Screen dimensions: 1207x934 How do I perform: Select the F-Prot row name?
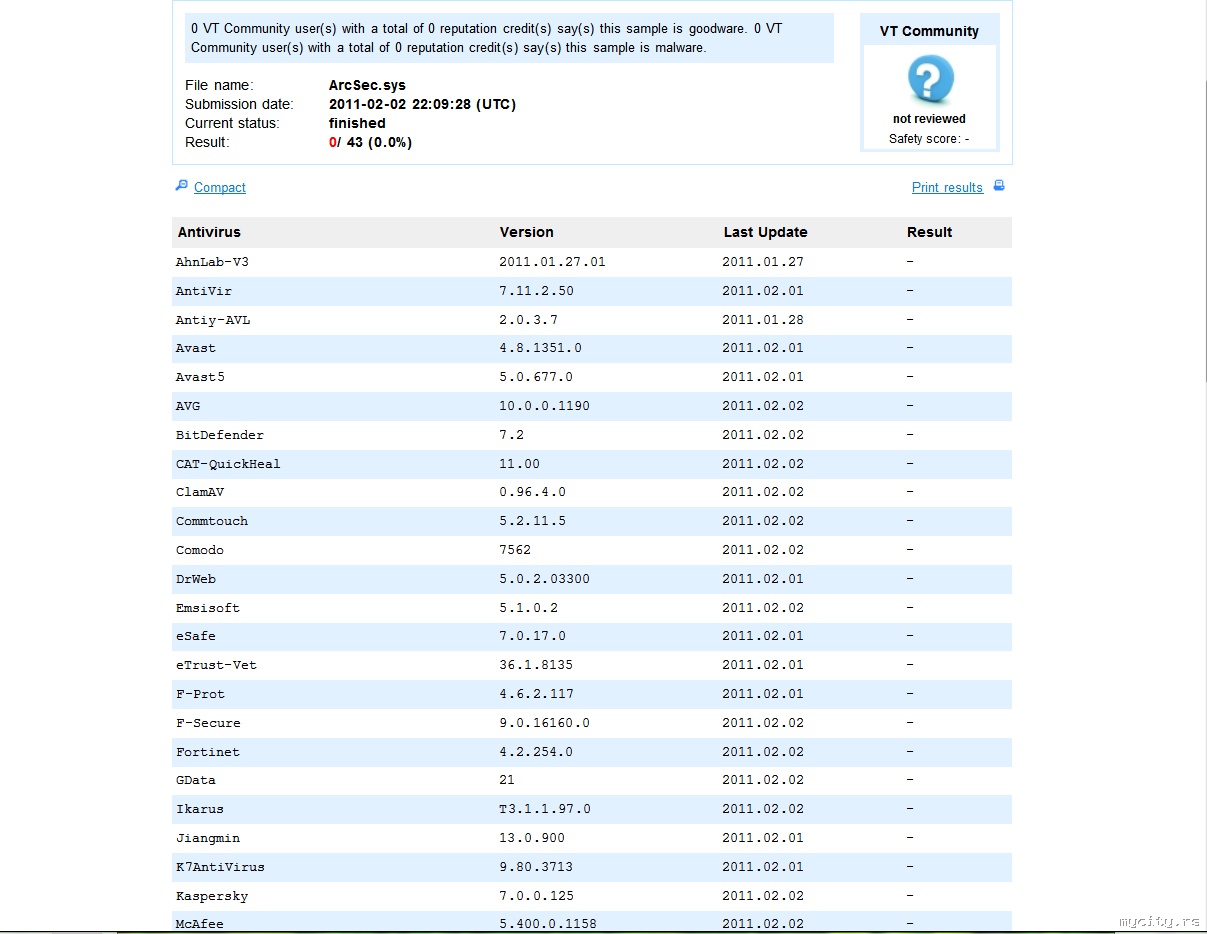click(x=200, y=694)
